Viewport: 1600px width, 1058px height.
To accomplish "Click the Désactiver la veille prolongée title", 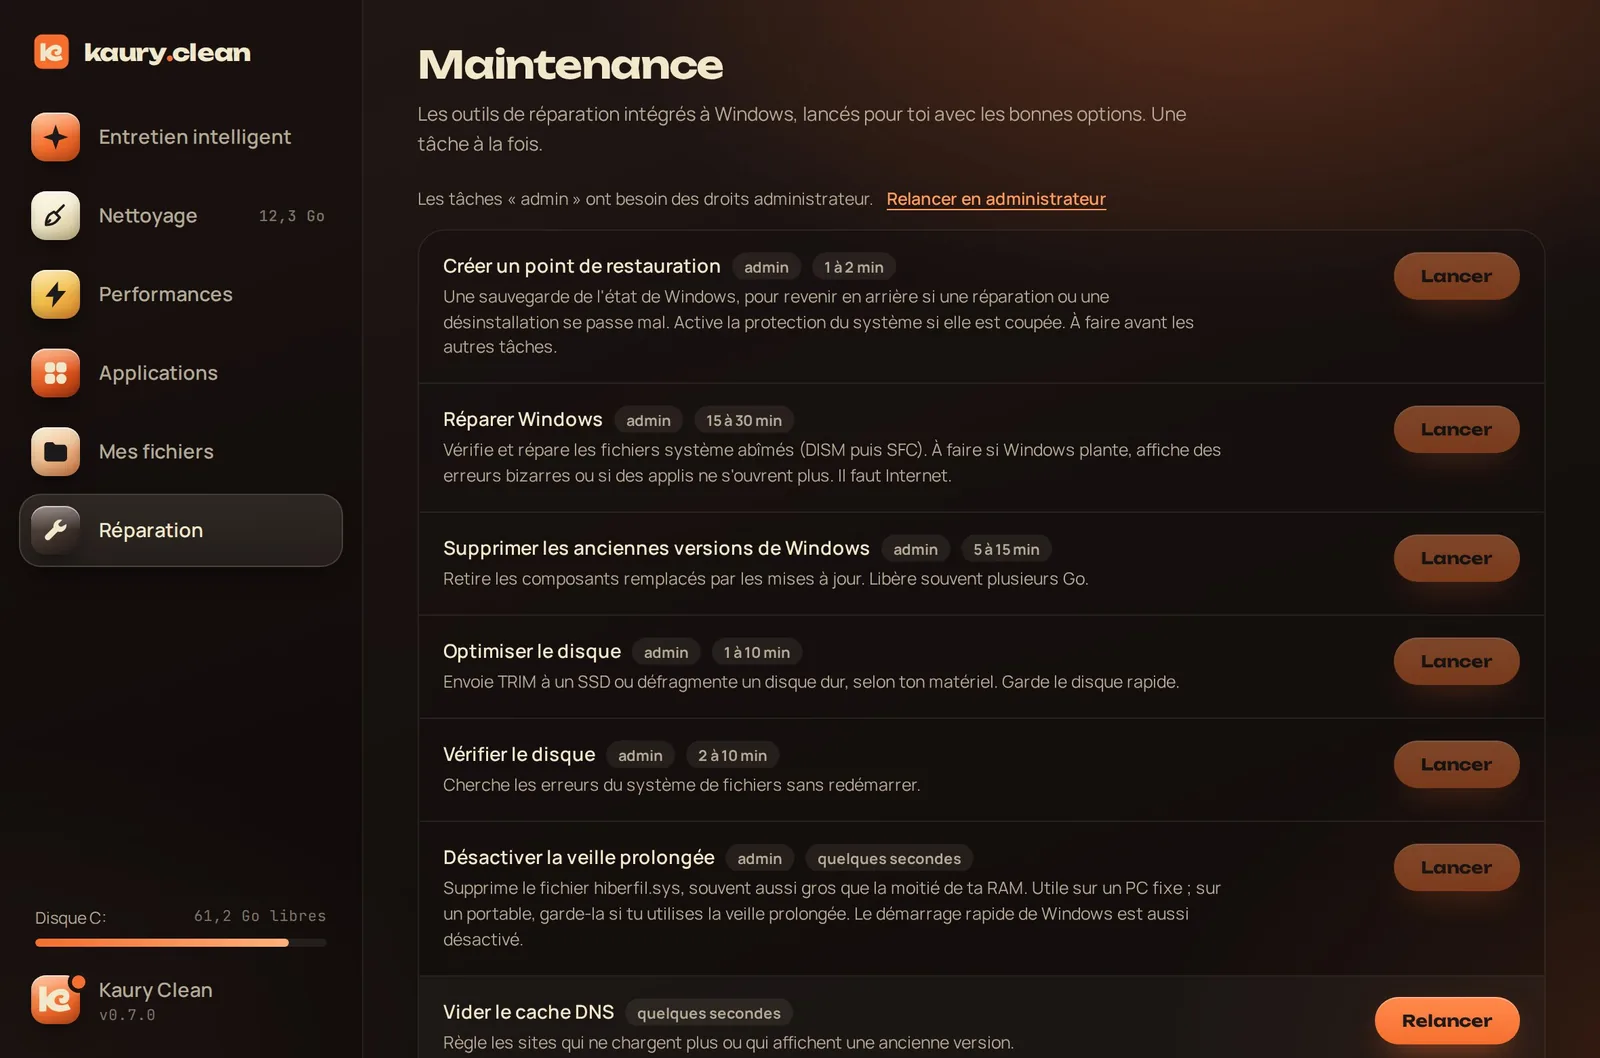I will click(x=579, y=857).
